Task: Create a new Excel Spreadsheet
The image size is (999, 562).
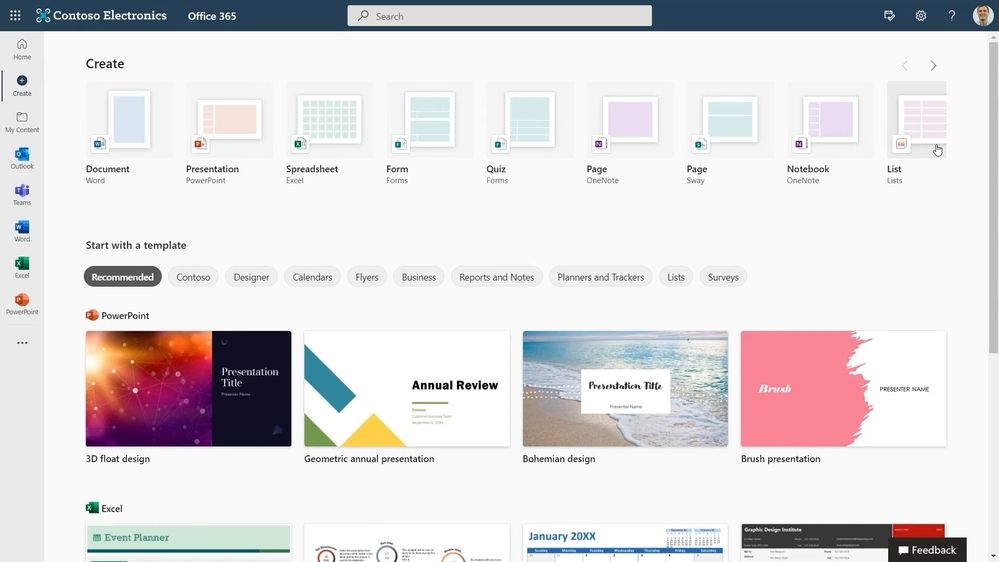Action: pyautogui.click(x=329, y=133)
